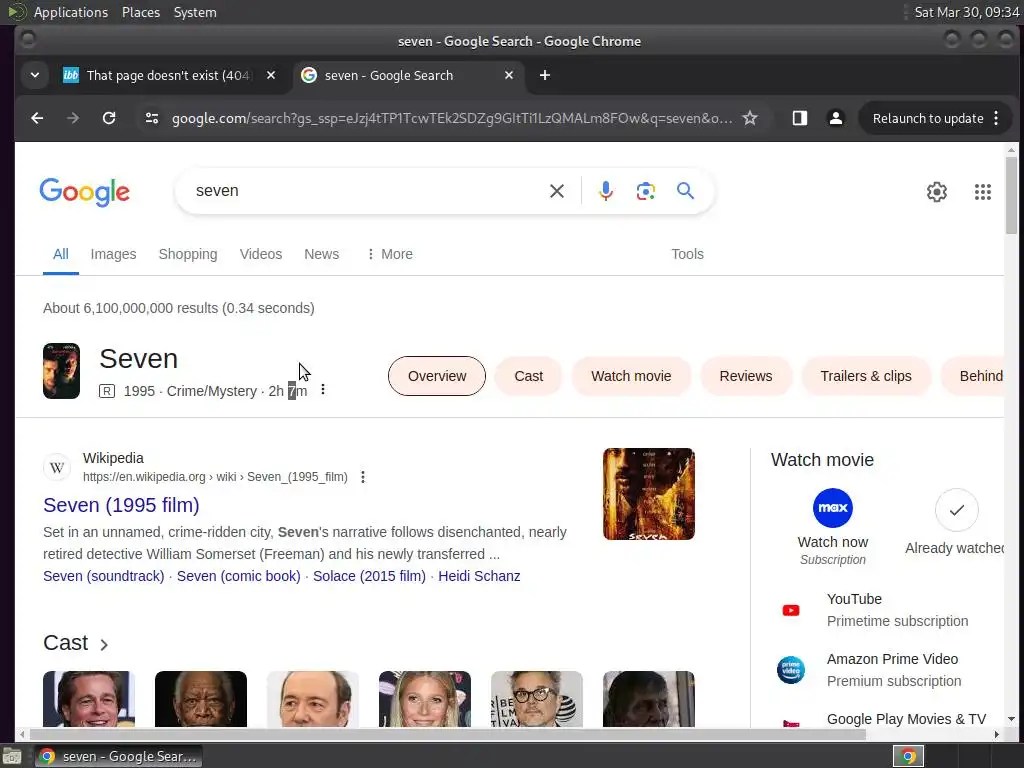Screen dimensions: 1024x768
Task: Click the vertical scrollbar thumb
Action: 1011,195
